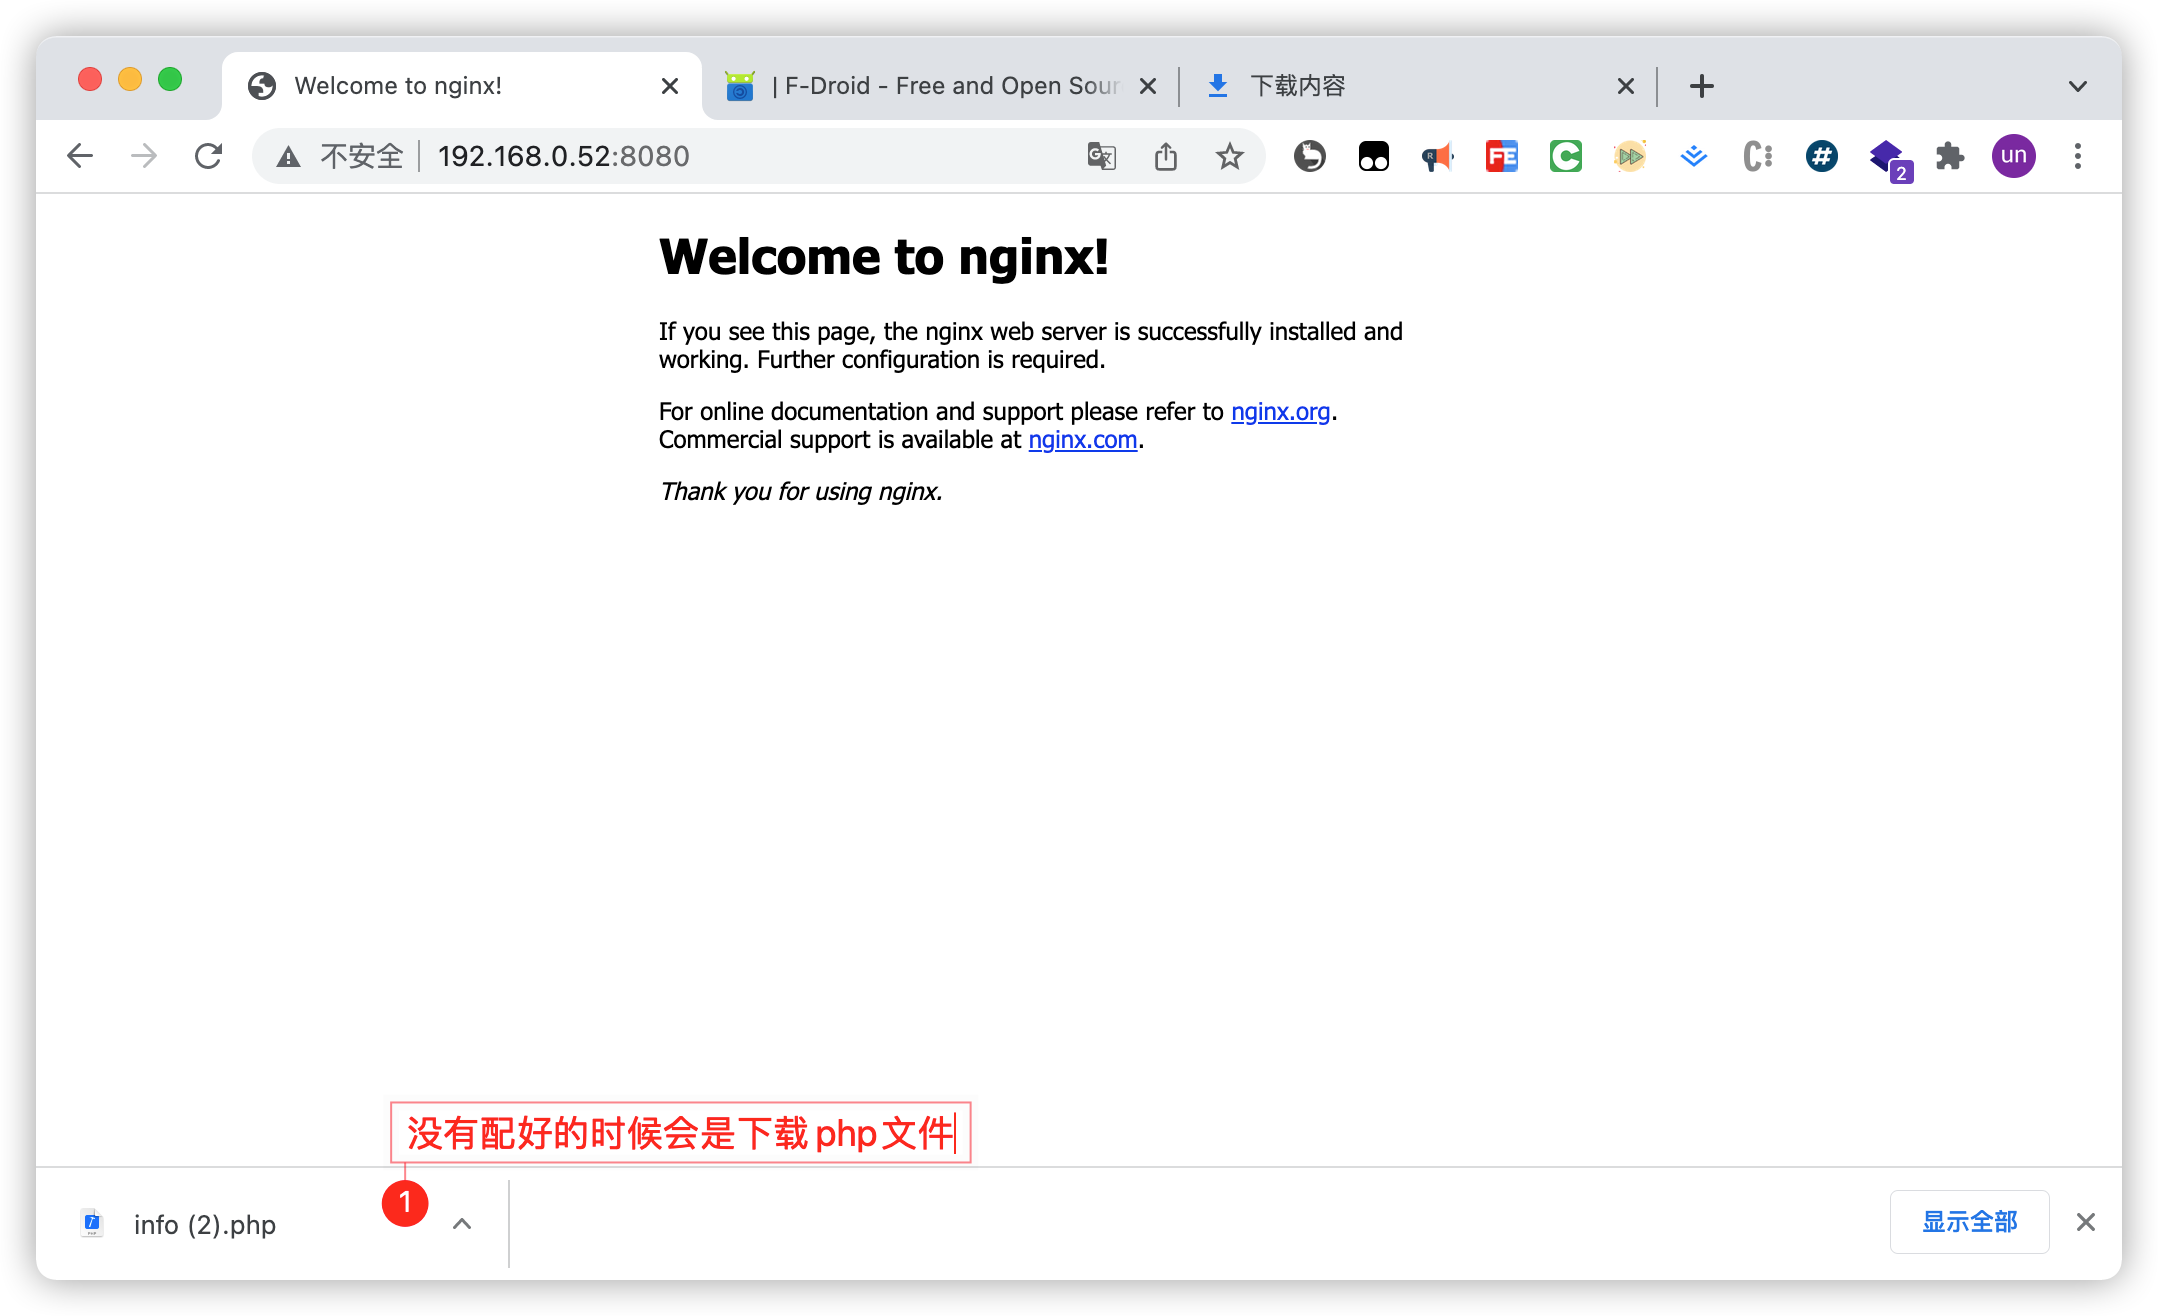Open the purple stack extension with badge 2

coord(1886,156)
